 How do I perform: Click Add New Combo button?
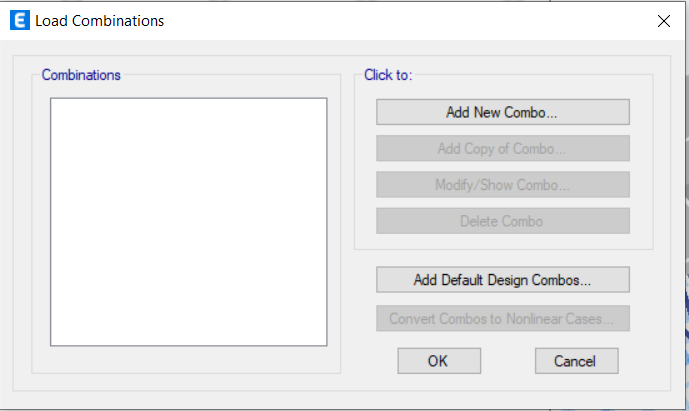coord(503,112)
